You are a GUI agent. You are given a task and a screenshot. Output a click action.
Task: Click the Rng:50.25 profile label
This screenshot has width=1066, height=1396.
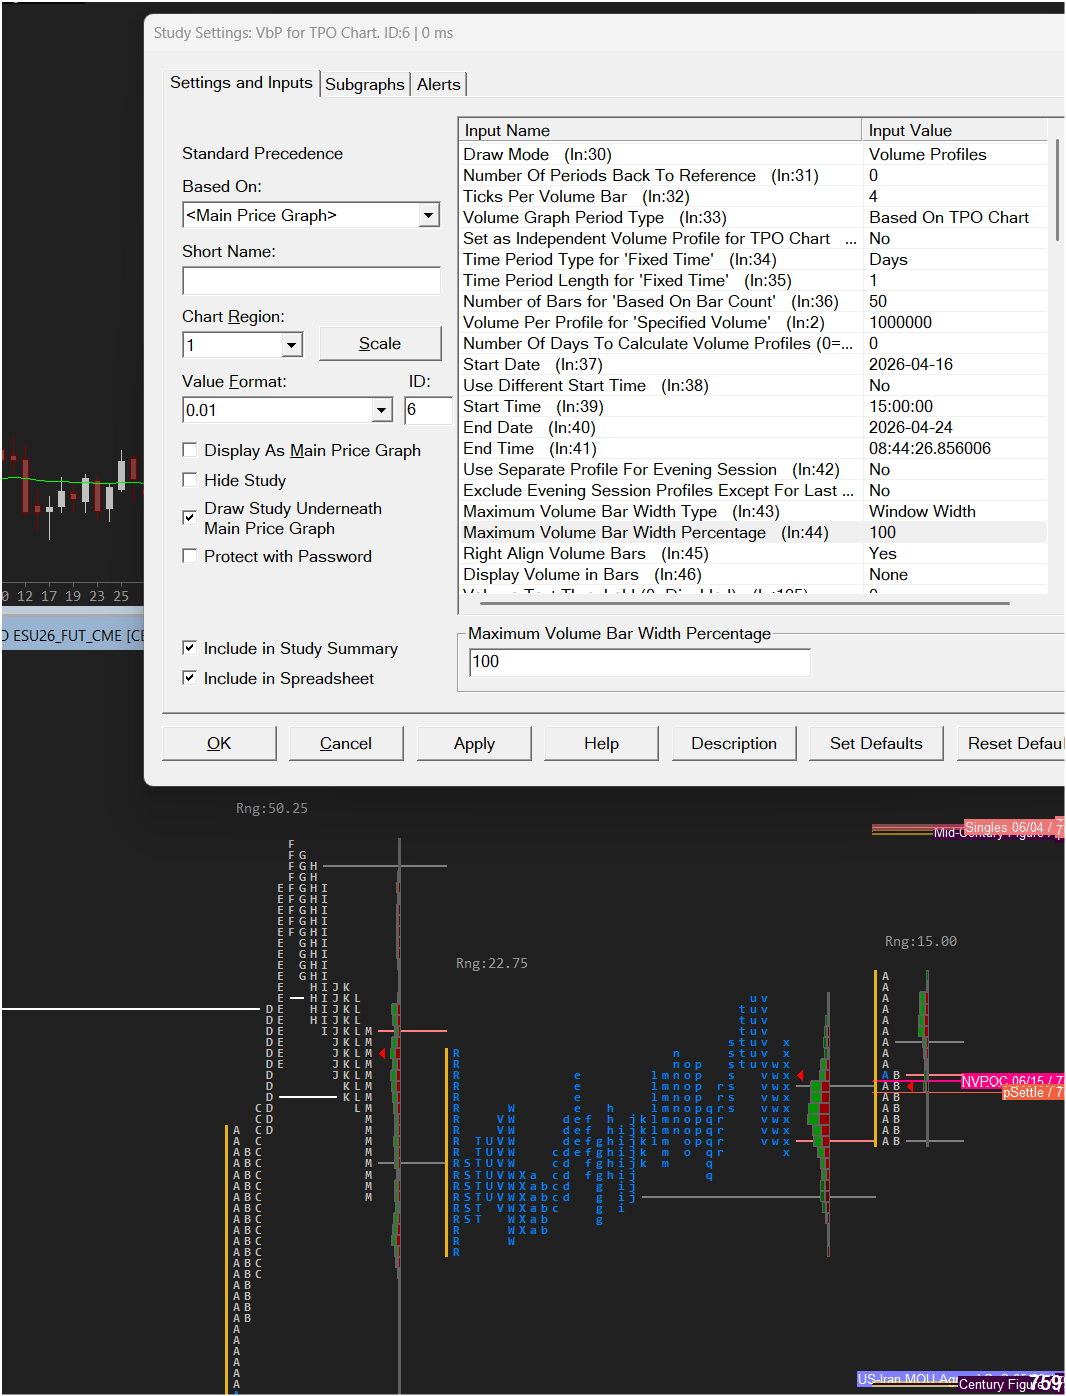pyautogui.click(x=272, y=808)
